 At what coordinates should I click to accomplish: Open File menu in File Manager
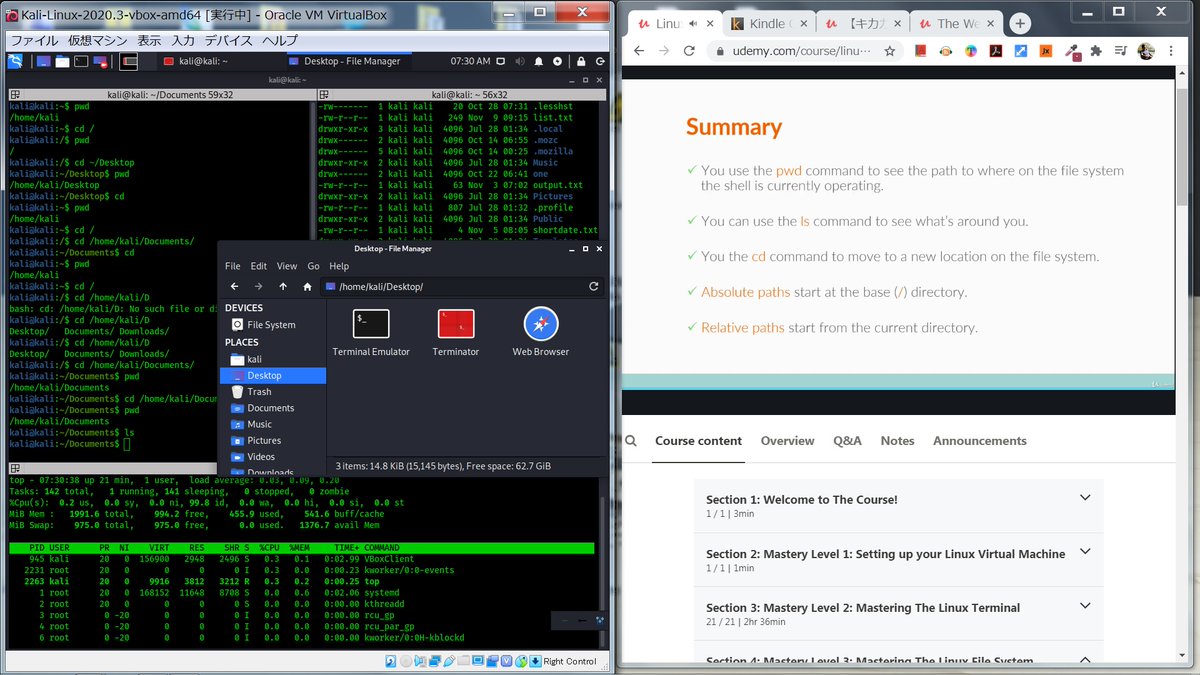point(232,266)
